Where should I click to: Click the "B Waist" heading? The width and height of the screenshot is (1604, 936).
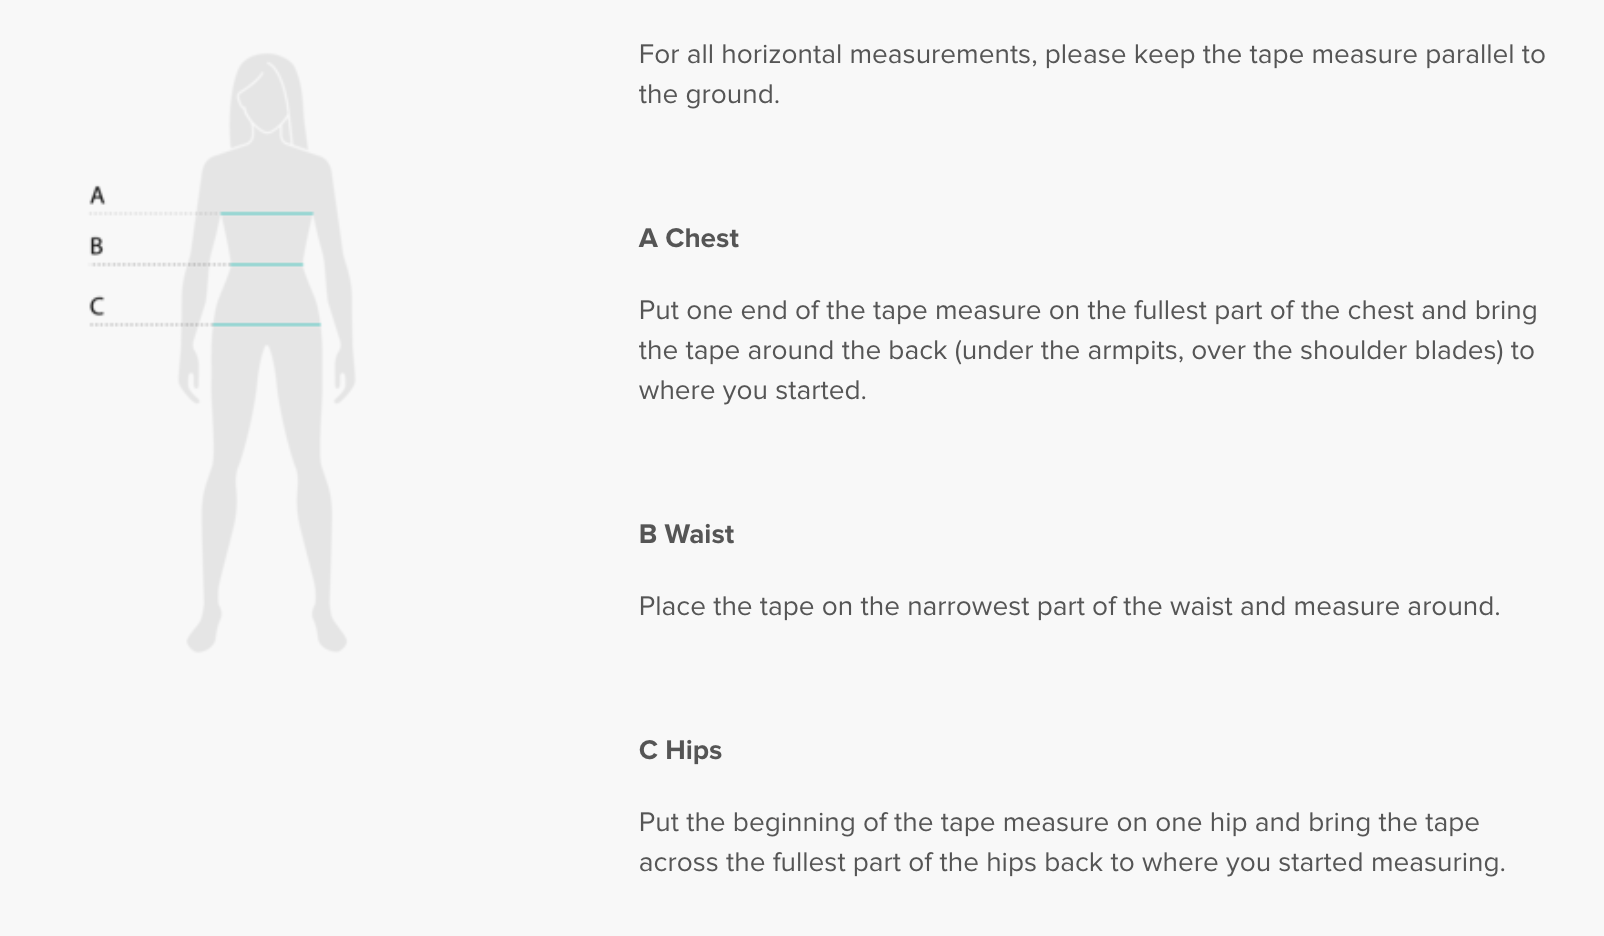pyautogui.click(x=686, y=534)
